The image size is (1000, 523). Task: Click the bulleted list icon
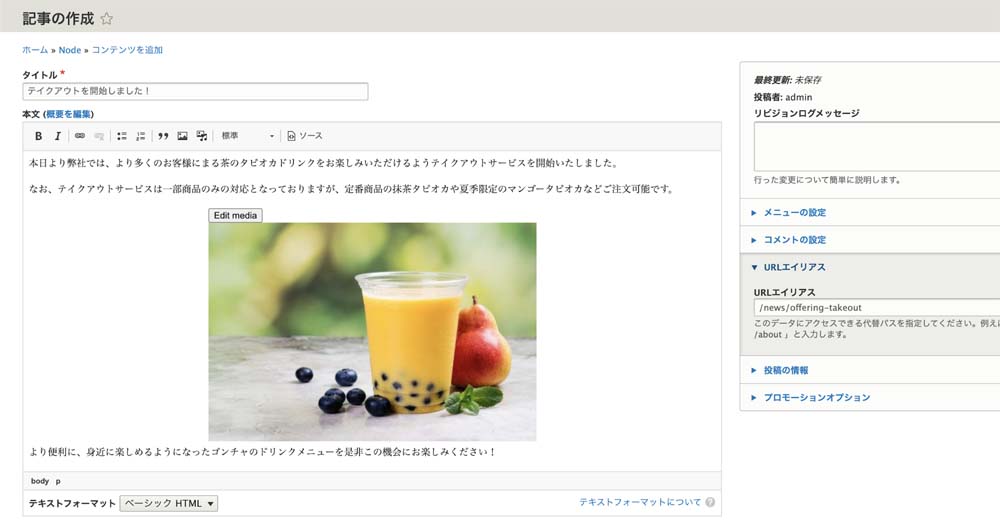click(x=122, y=136)
